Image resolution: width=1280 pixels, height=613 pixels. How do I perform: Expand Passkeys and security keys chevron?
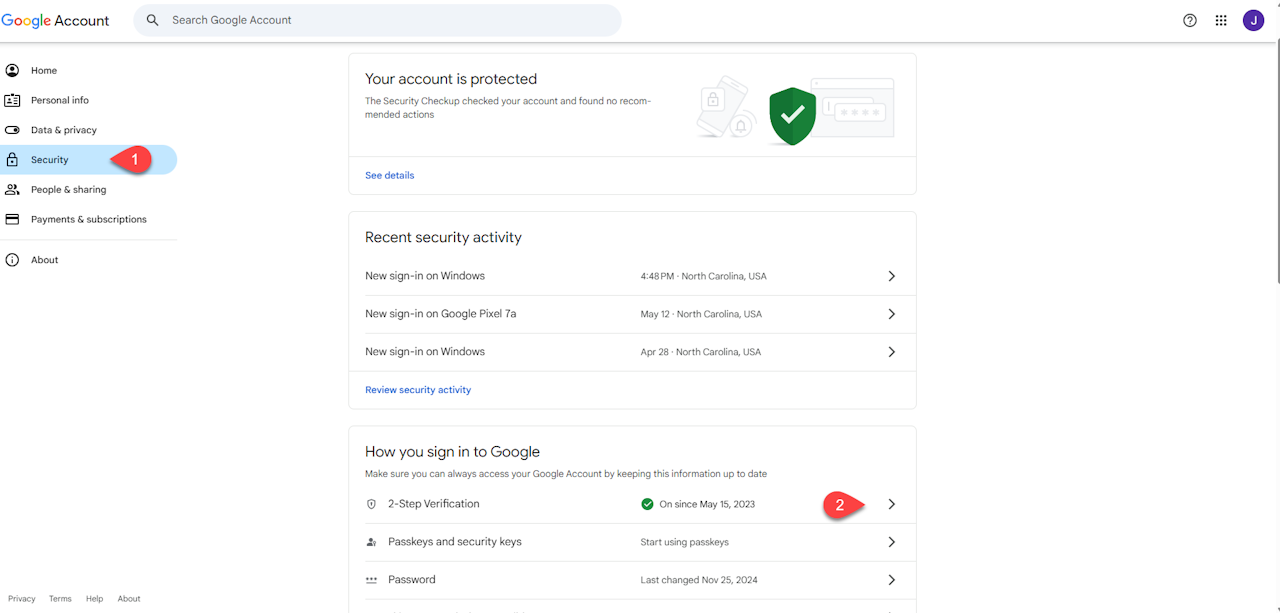(891, 542)
